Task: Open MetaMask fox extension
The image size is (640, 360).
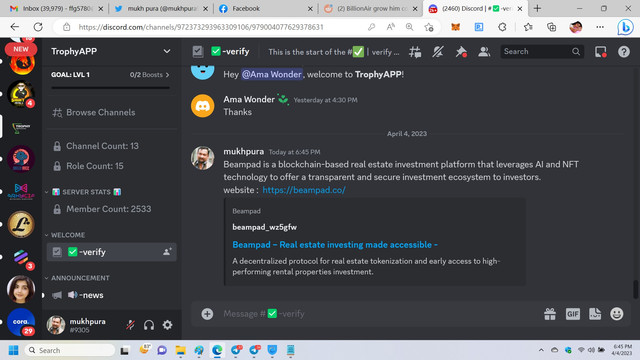Action: 456,27
